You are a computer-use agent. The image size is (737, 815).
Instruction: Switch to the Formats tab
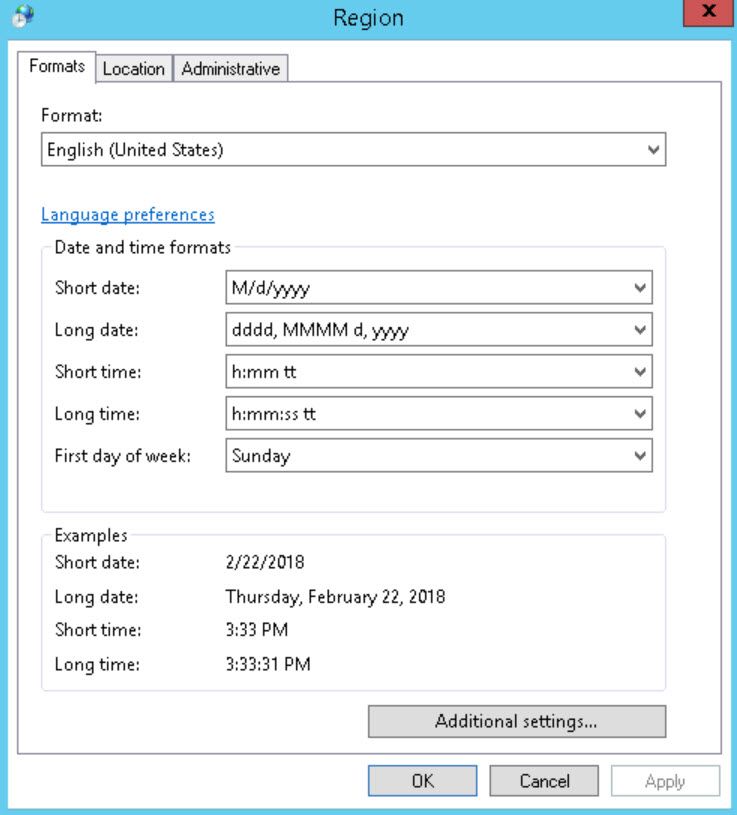57,67
